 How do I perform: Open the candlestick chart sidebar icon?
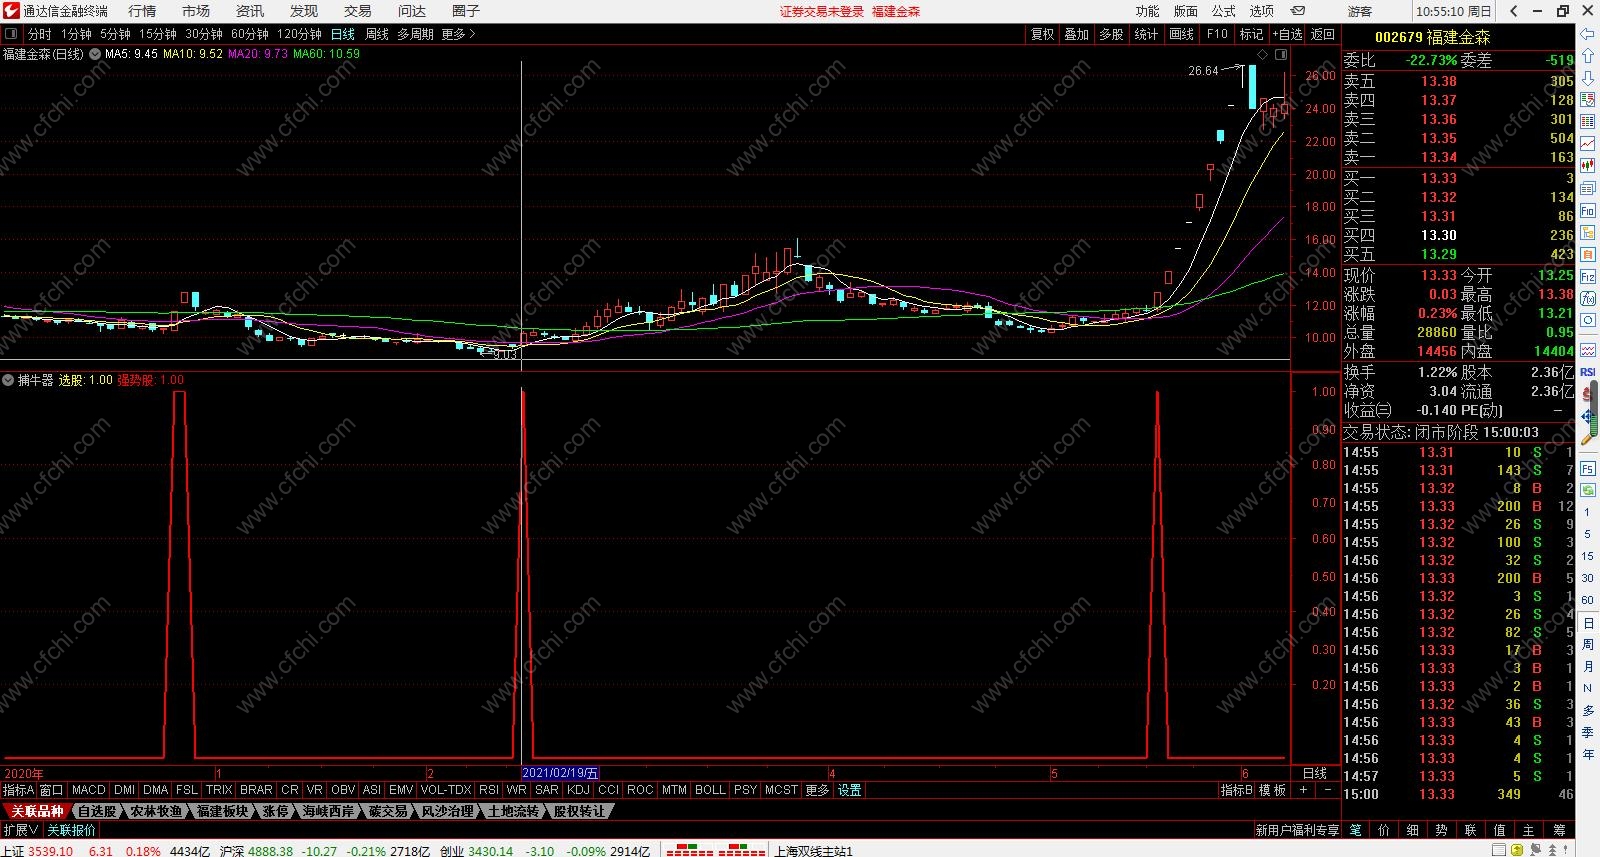1587,166
